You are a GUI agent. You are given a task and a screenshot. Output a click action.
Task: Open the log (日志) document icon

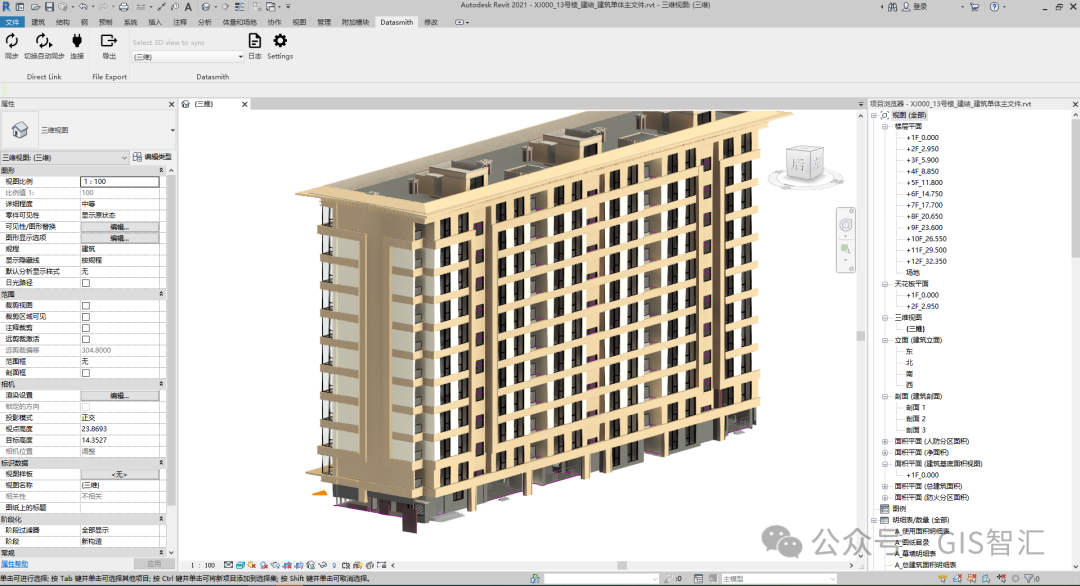[x=255, y=42]
